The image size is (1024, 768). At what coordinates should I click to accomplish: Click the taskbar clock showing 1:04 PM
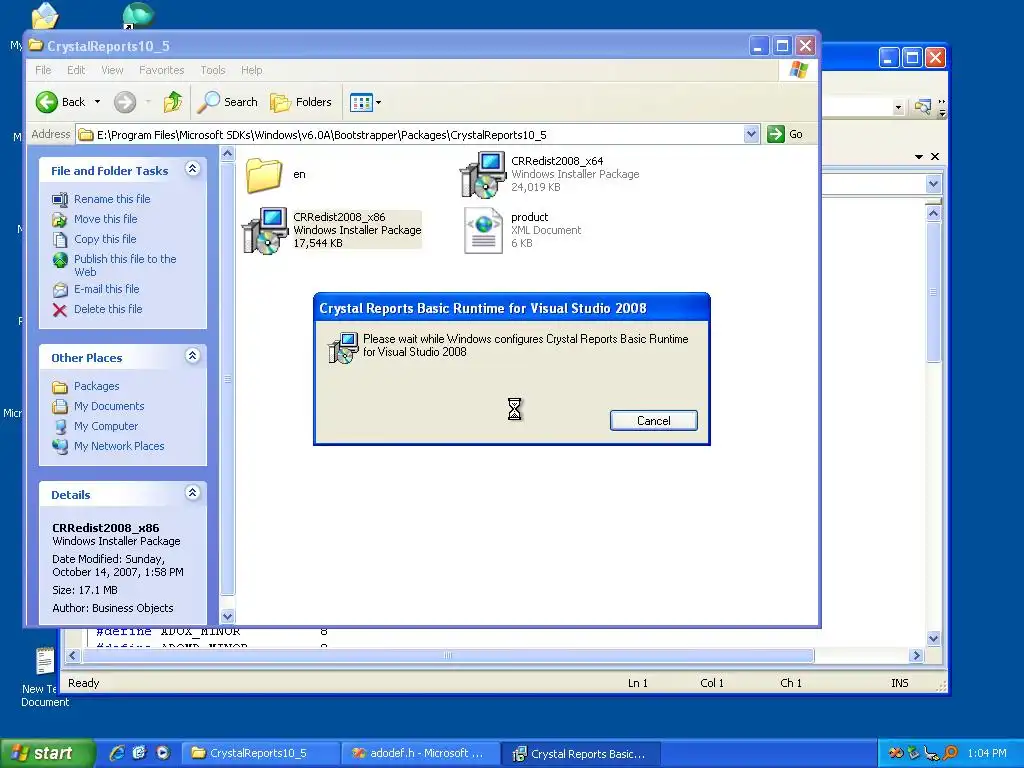pos(987,754)
